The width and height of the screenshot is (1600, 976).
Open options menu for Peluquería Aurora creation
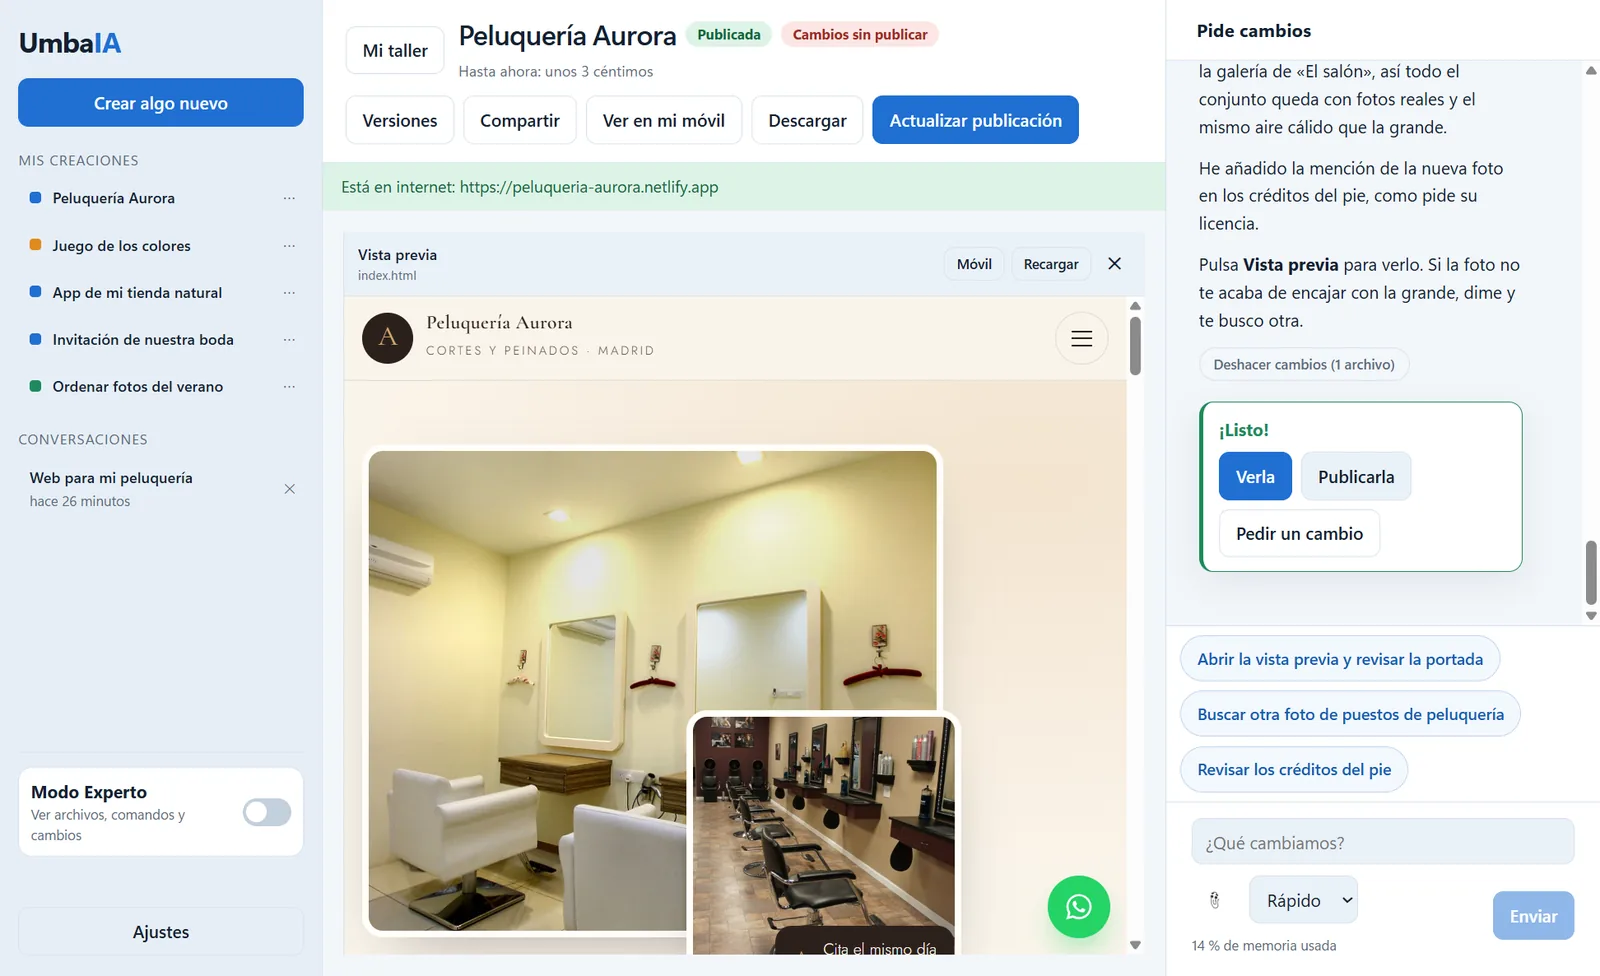[289, 198]
